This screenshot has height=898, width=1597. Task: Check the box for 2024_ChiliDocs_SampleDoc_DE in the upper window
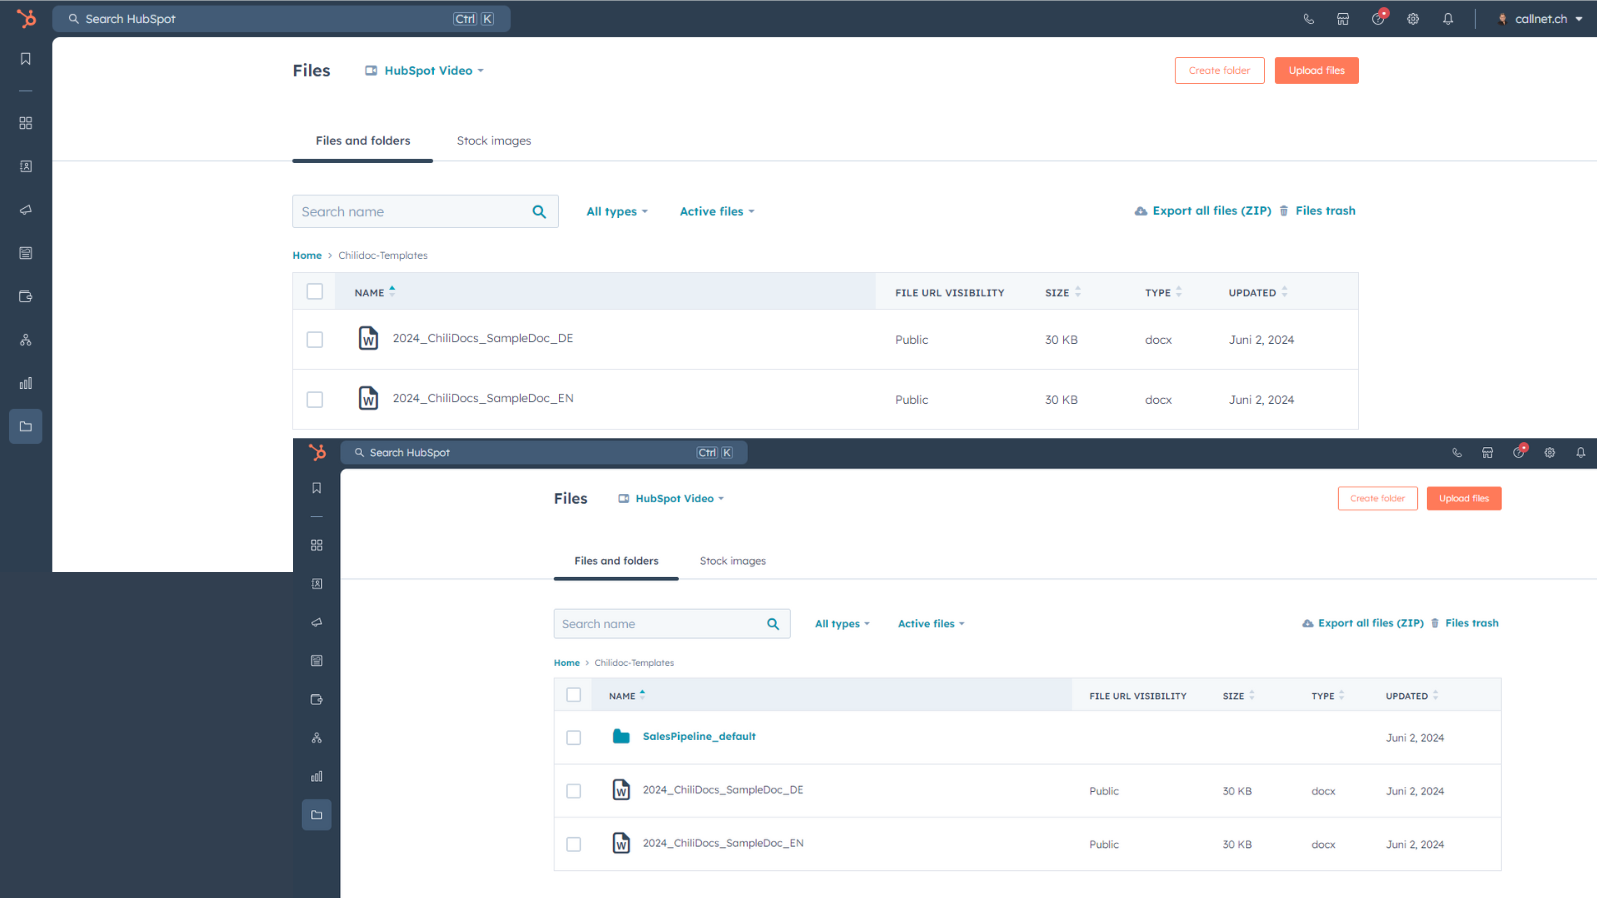[315, 340]
